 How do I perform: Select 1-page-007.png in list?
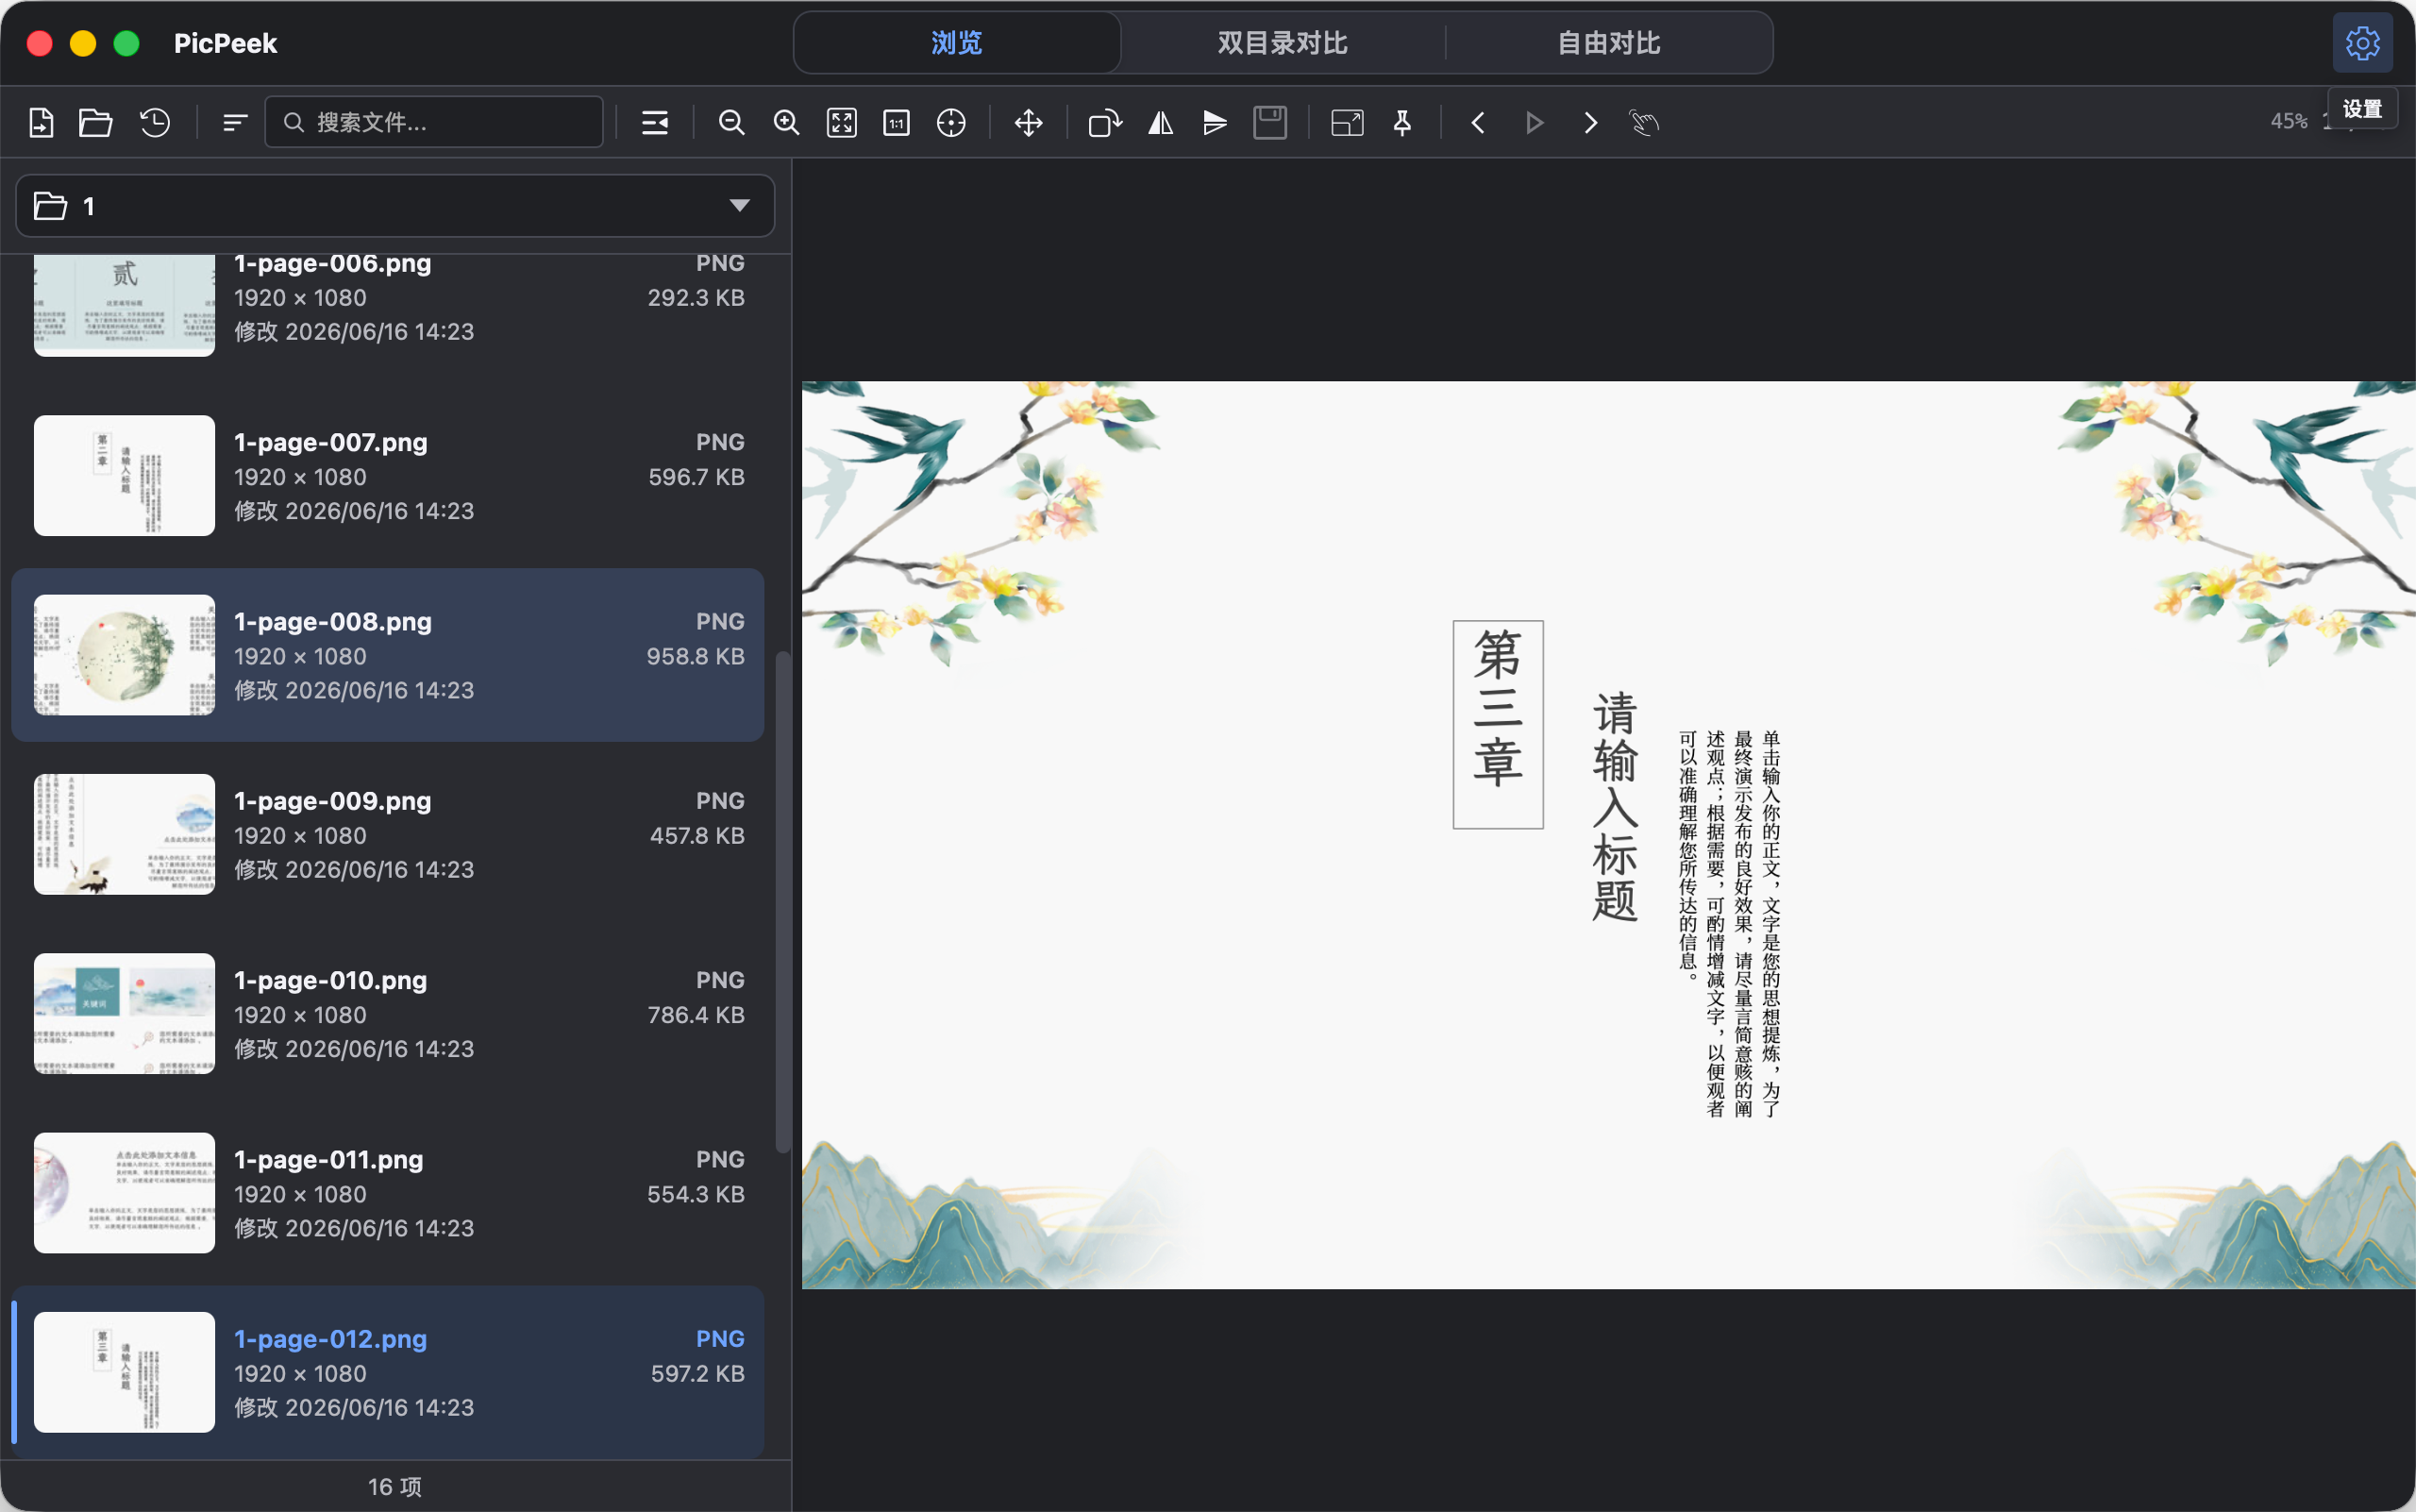pos(388,476)
